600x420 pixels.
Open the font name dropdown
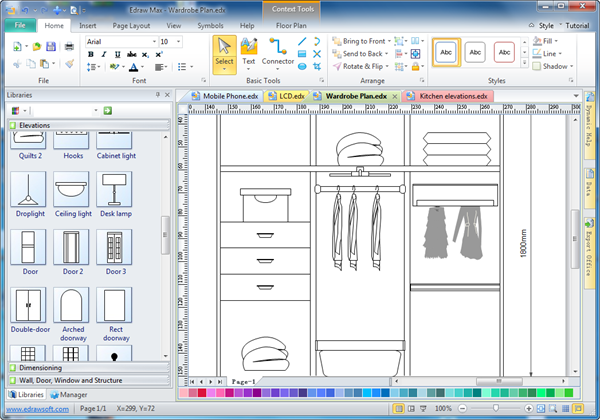(x=152, y=41)
